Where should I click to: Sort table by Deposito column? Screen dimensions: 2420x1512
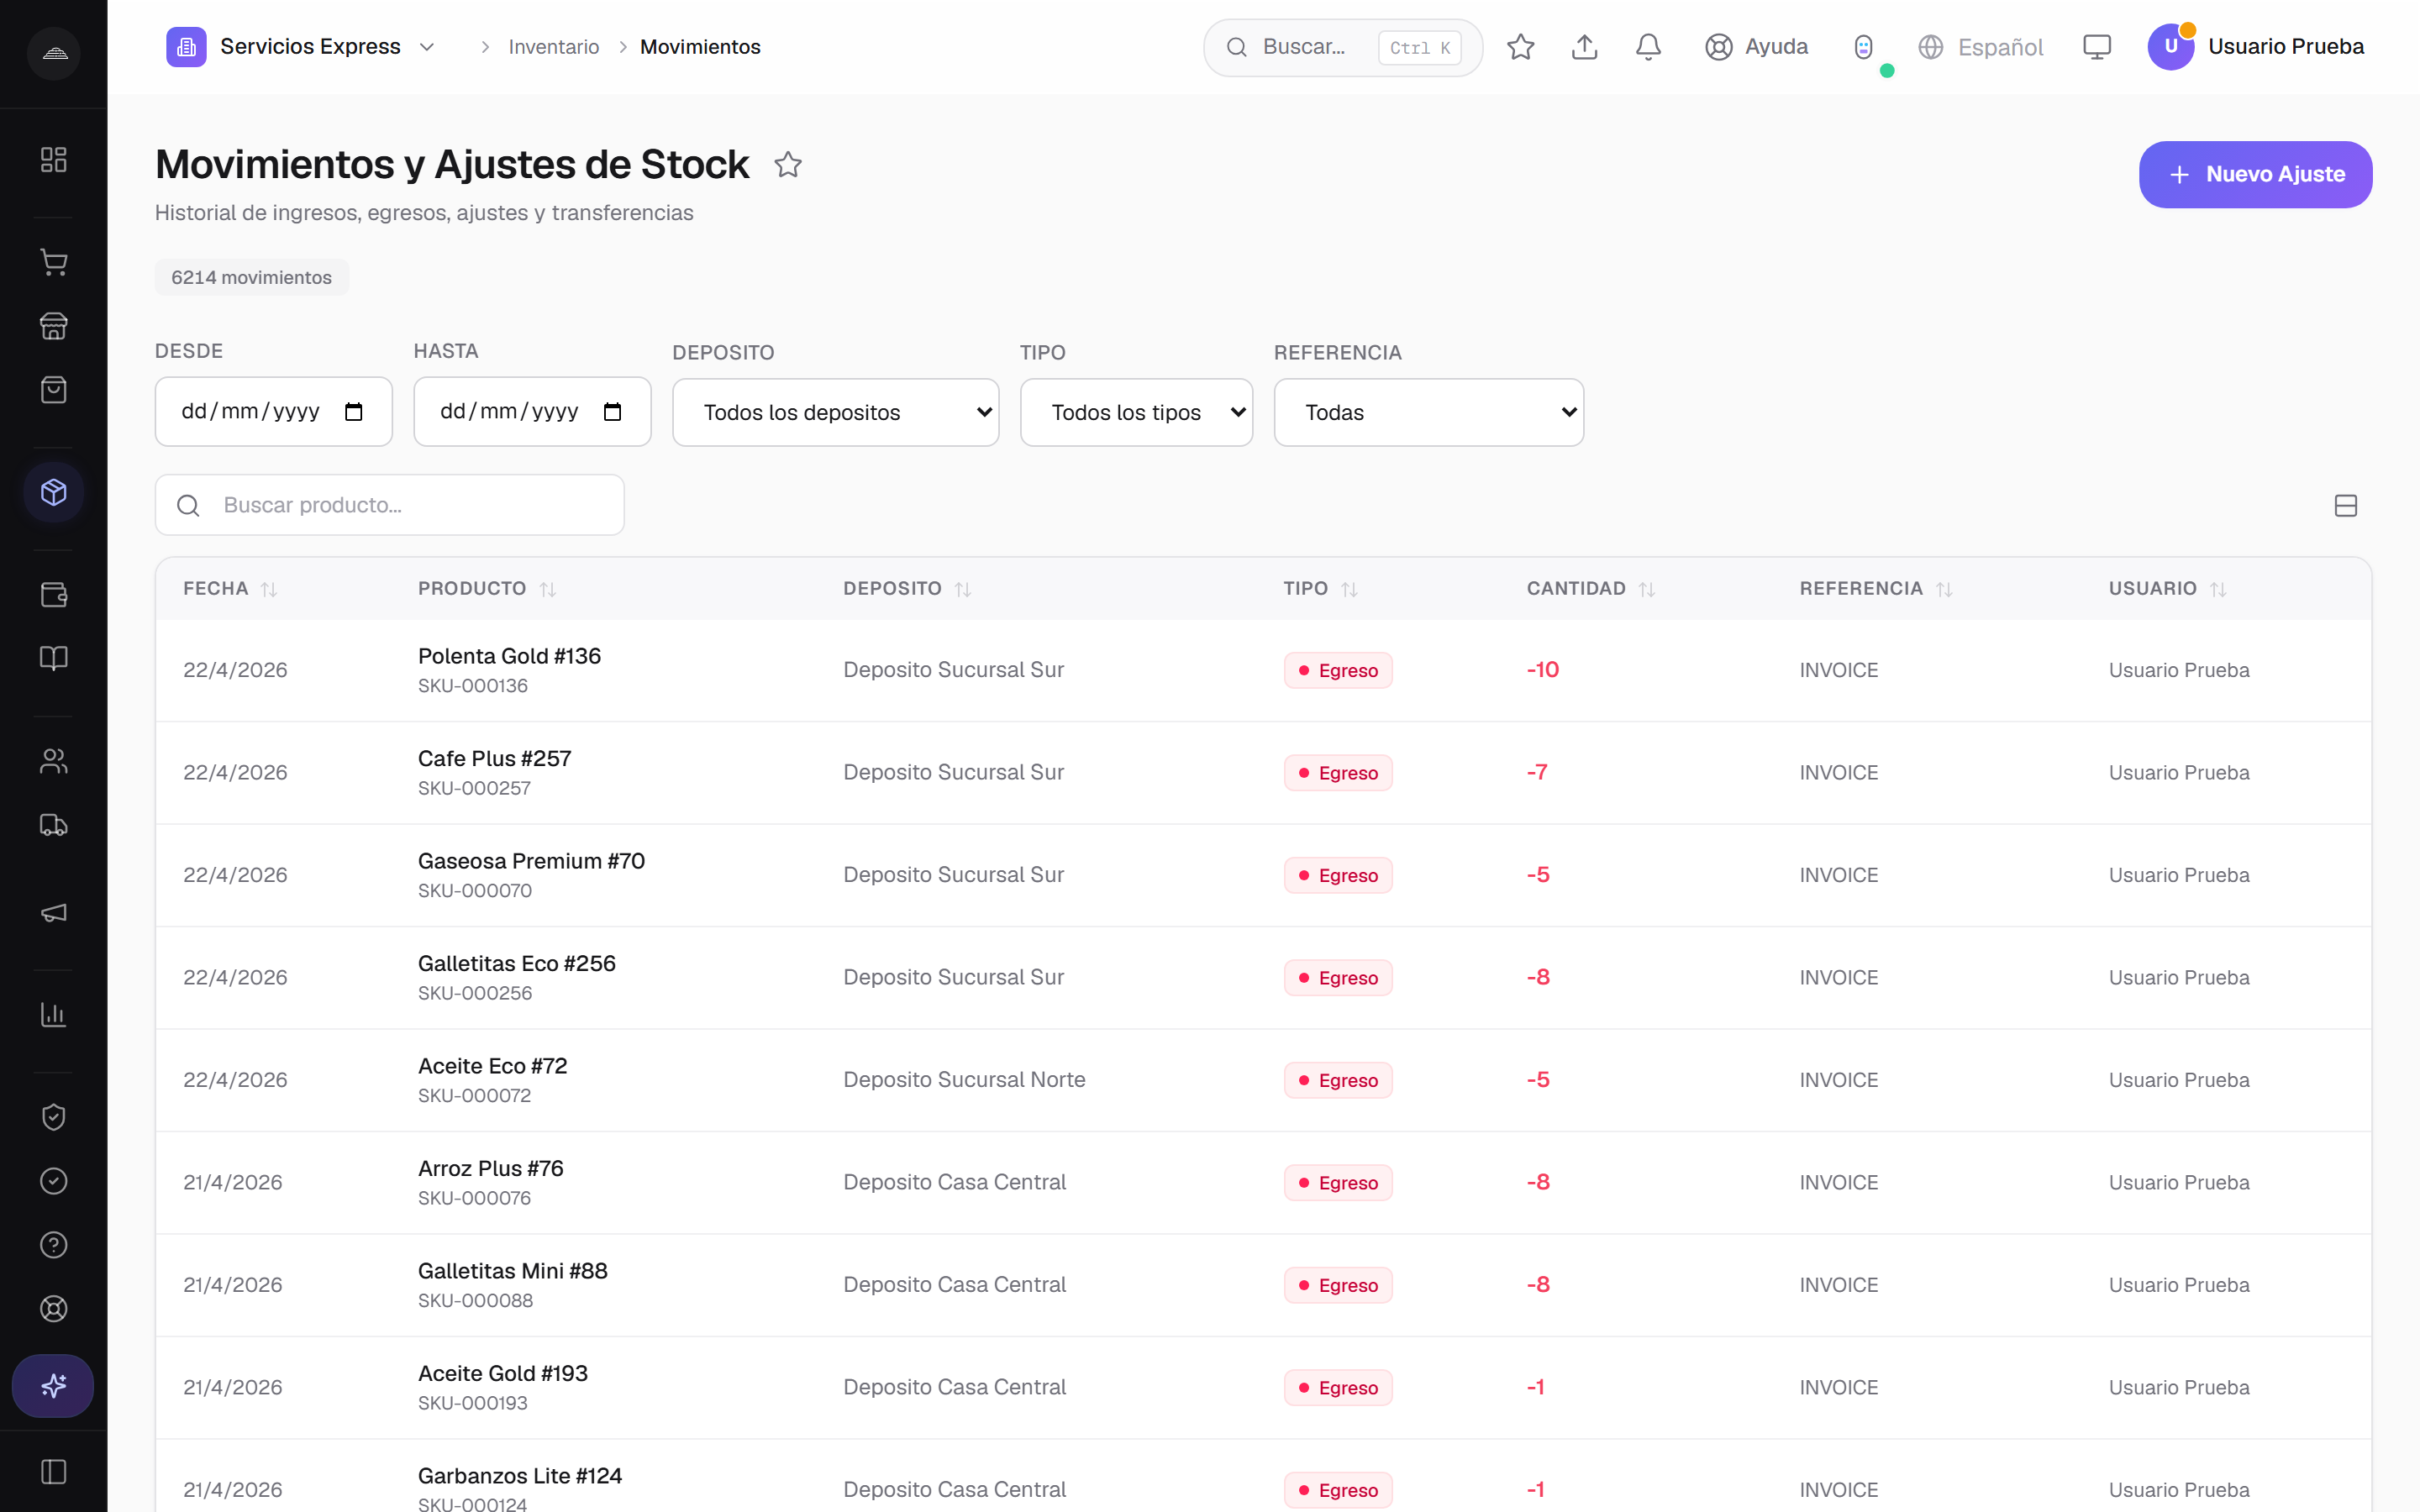(x=907, y=589)
